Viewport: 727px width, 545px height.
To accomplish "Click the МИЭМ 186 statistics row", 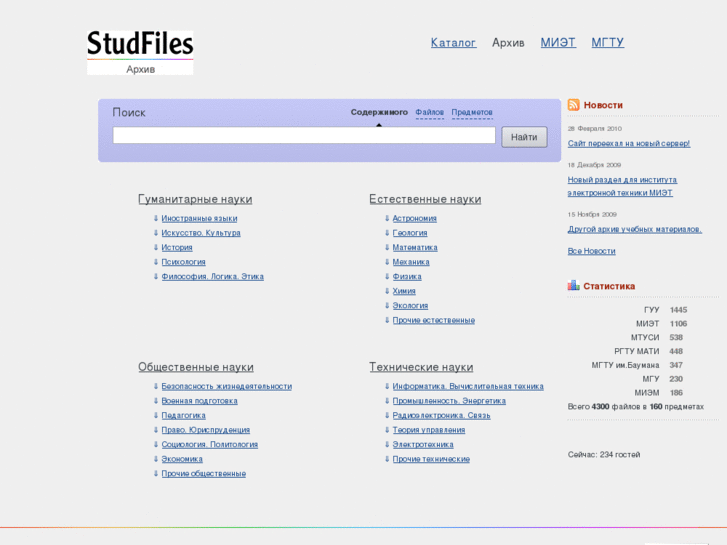I will [658, 392].
